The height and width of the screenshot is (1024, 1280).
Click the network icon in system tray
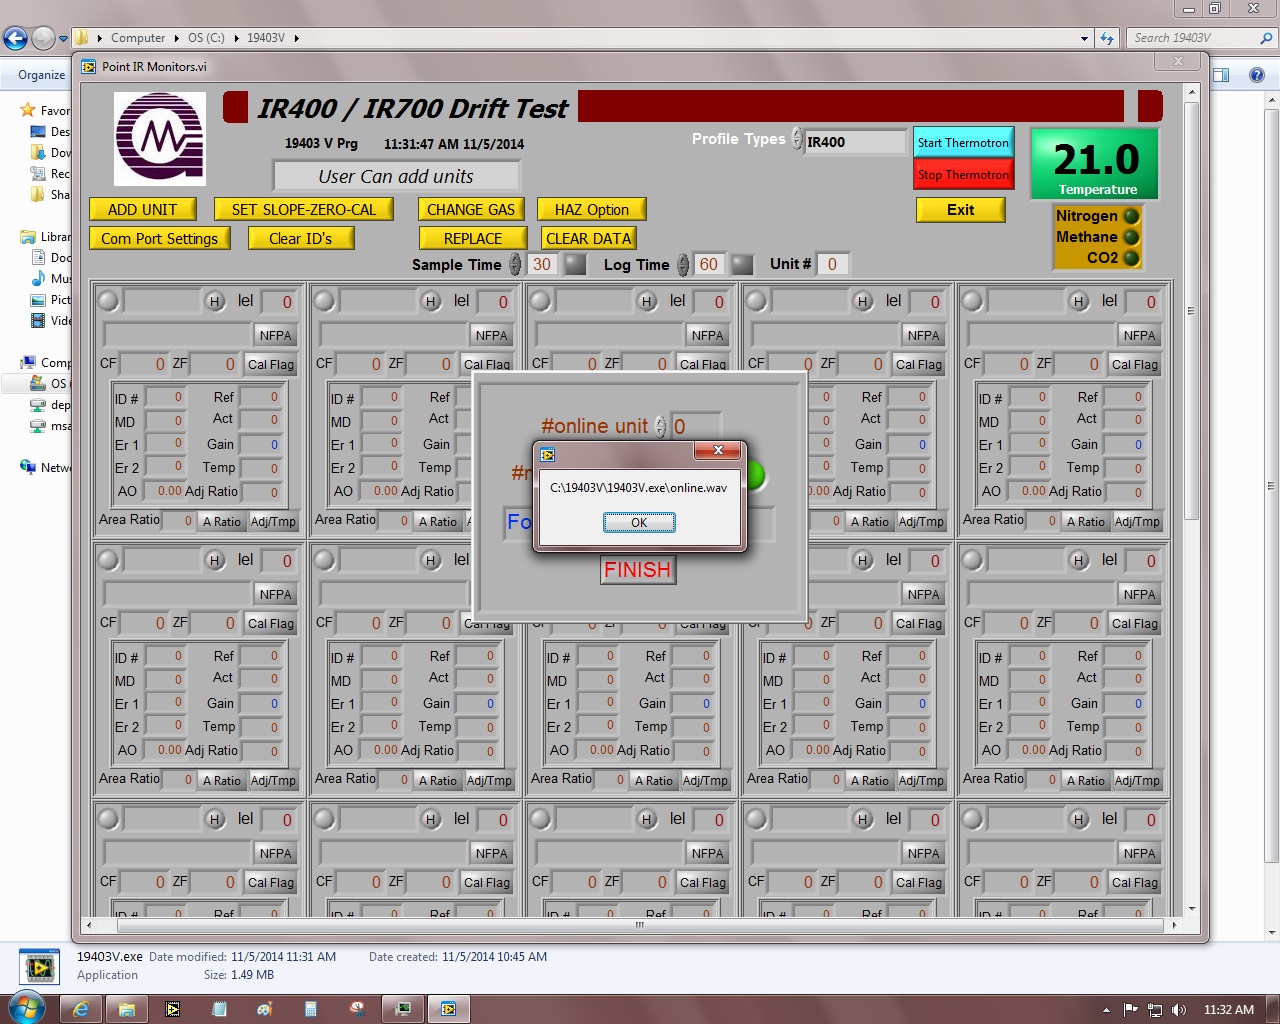(x=1155, y=1010)
